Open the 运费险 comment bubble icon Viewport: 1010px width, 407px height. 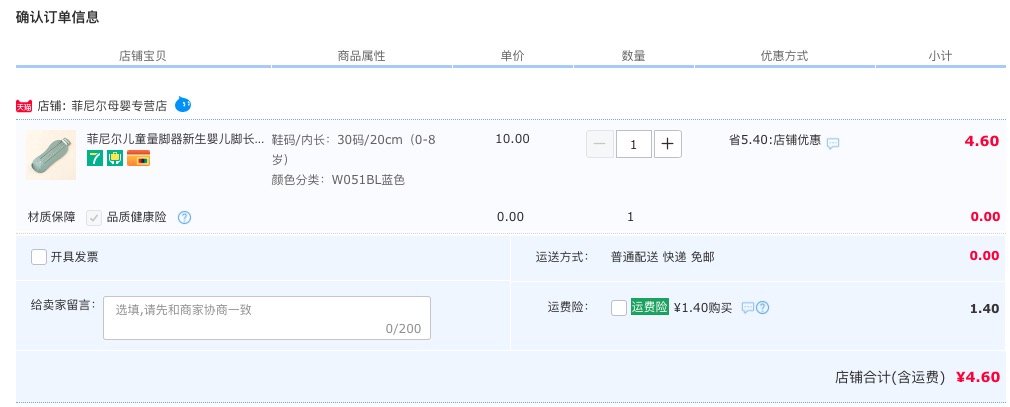[x=747, y=308]
